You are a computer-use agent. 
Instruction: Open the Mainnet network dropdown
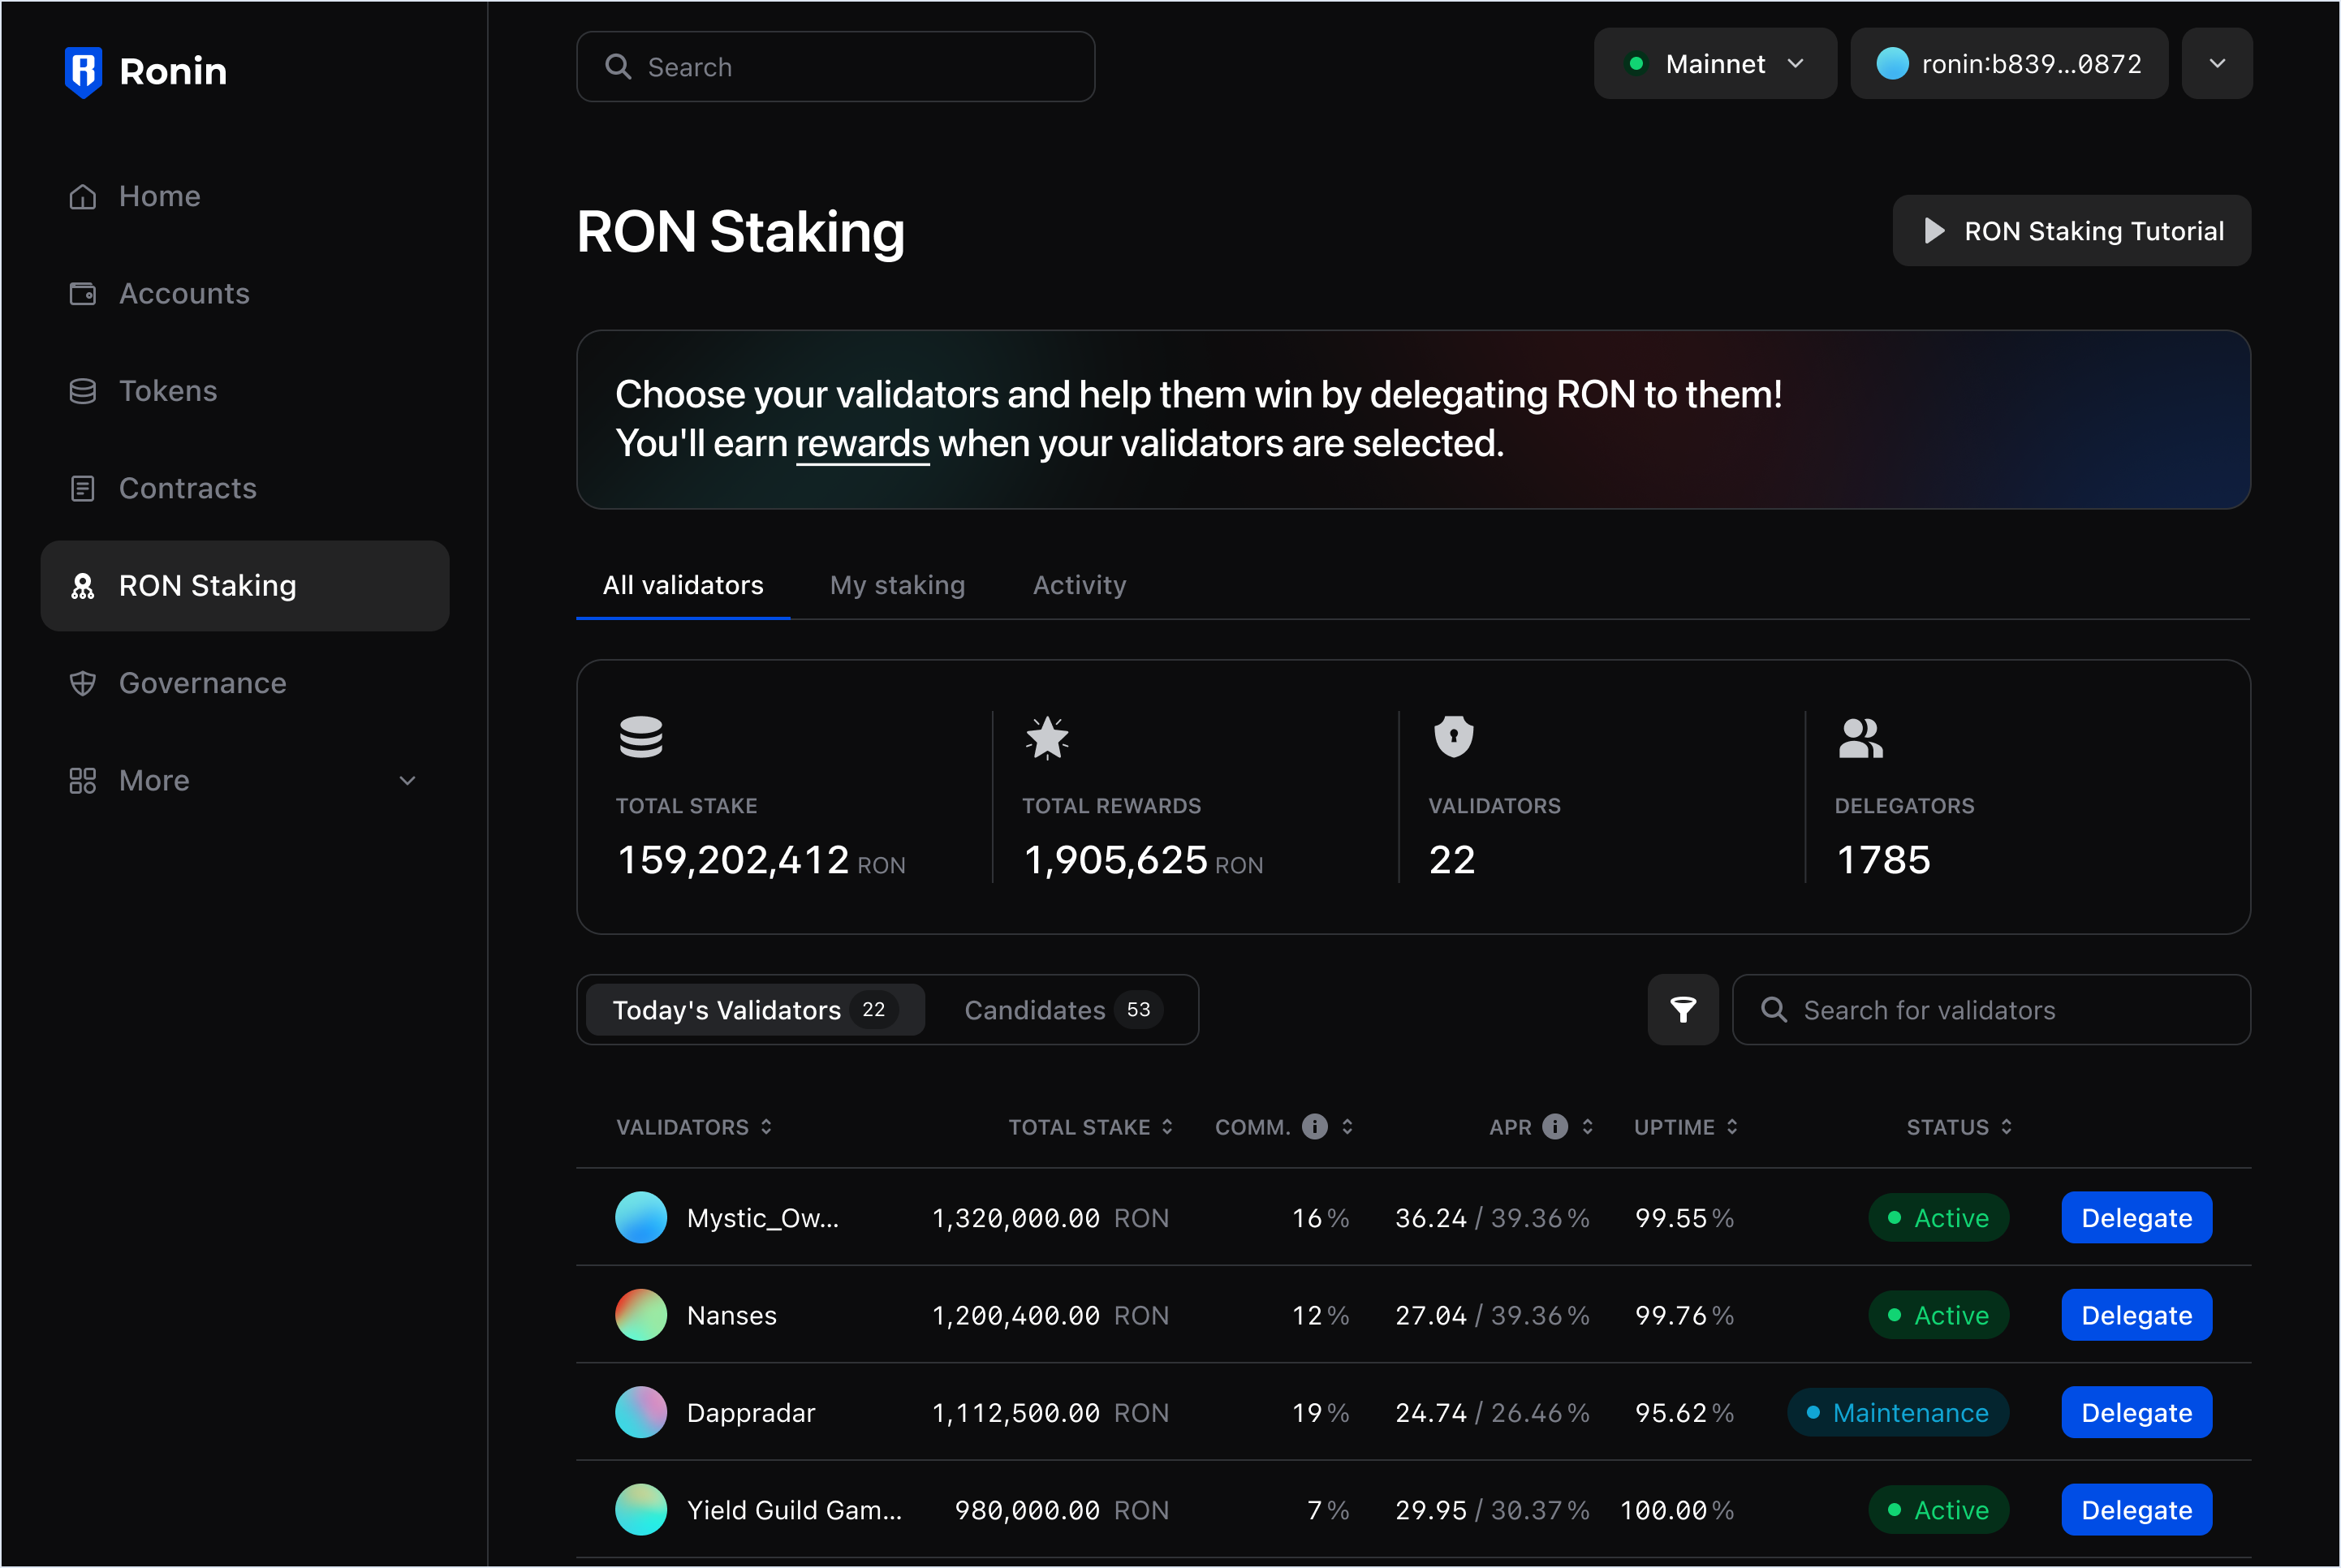coord(1714,64)
